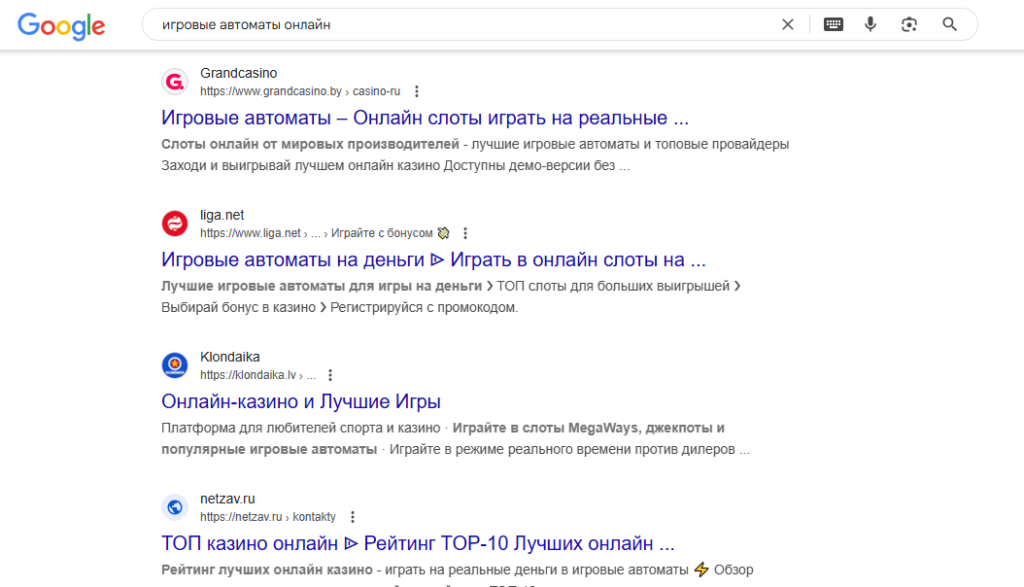The height and width of the screenshot is (587, 1024).
Task: Start voice search with the microphone icon
Action: (x=871, y=25)
